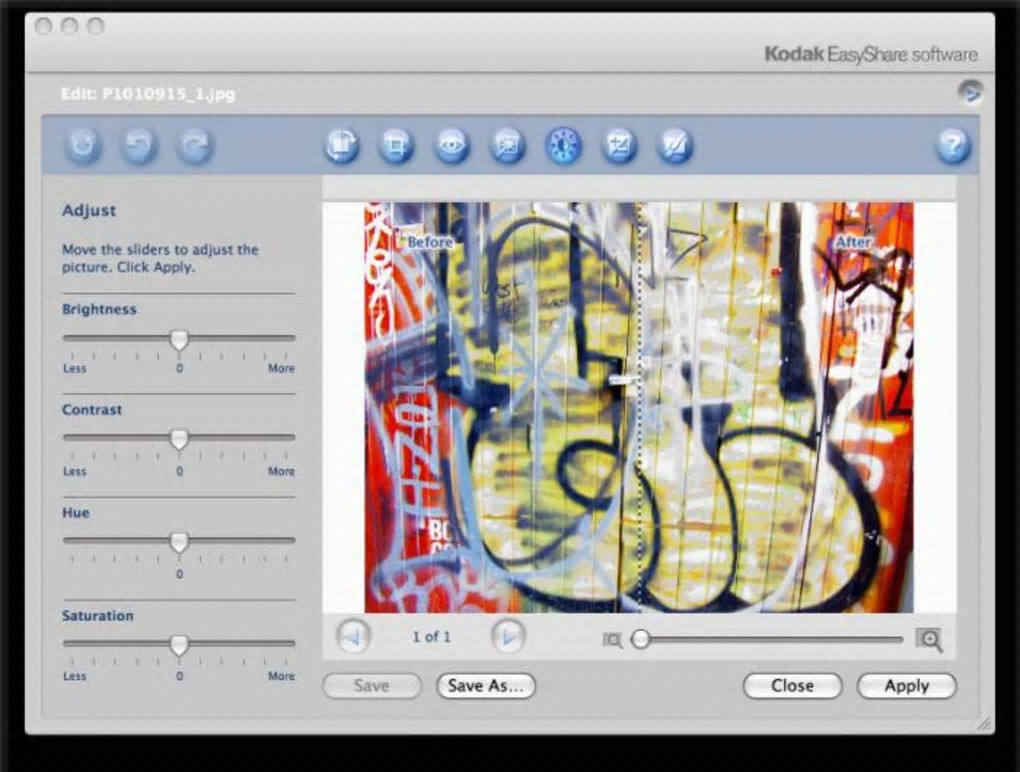Click 'More' under the Brightness slider
Image resolution: width=1020 pixels, height=772 pixels.
(x=281, y=368)
